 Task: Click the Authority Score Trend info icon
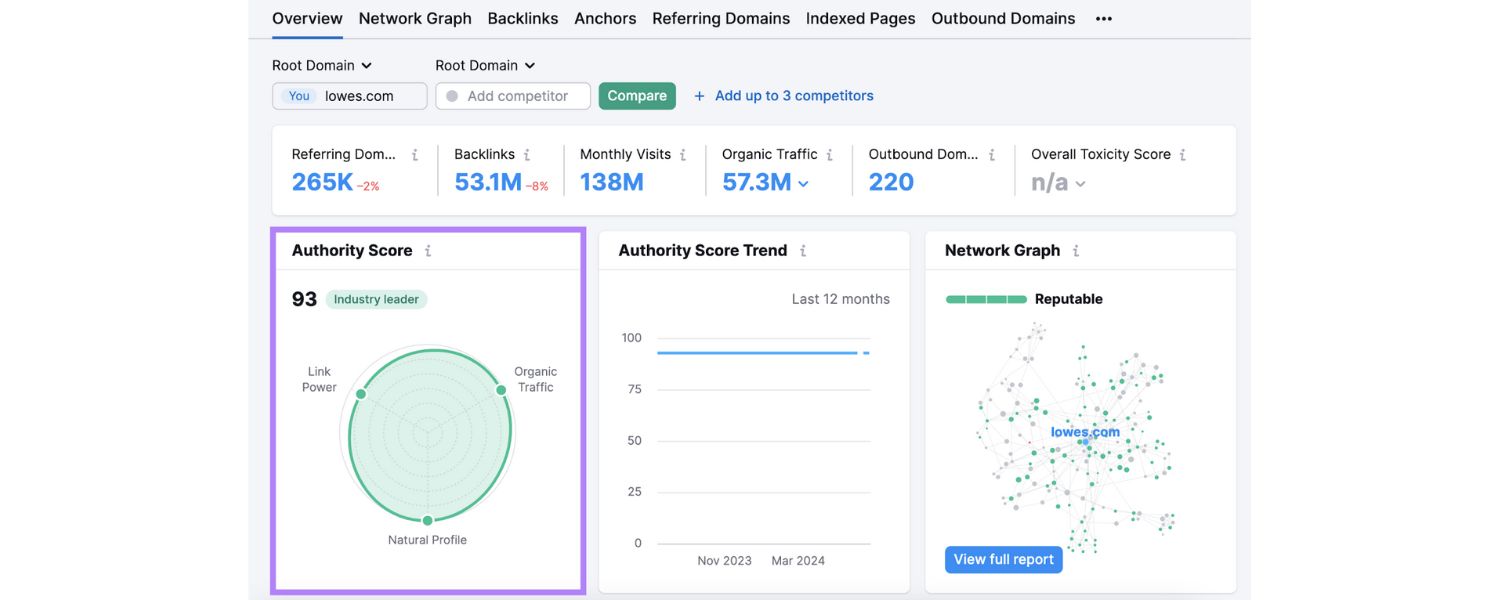802,250
